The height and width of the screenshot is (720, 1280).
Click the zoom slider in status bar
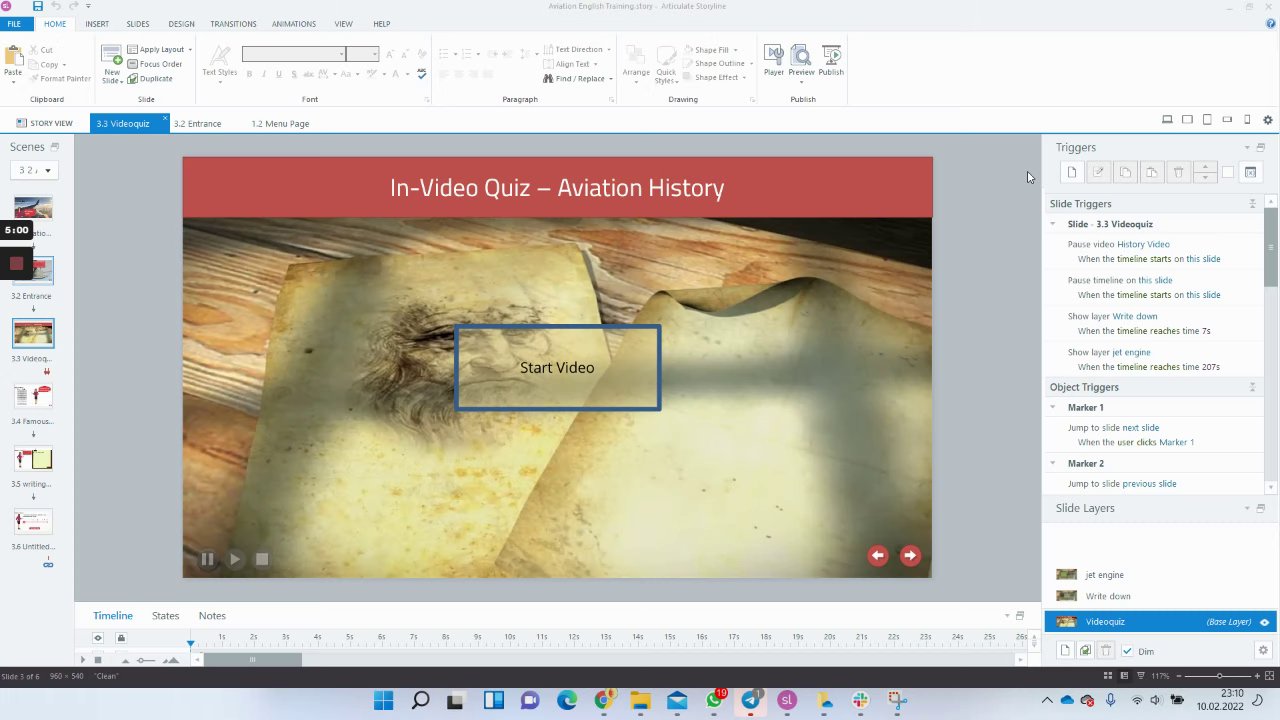pos(1218,676)
